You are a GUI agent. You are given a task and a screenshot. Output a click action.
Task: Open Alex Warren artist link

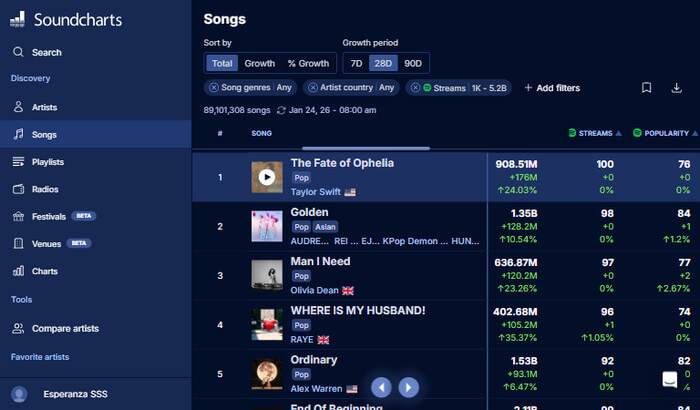[317, 389]
